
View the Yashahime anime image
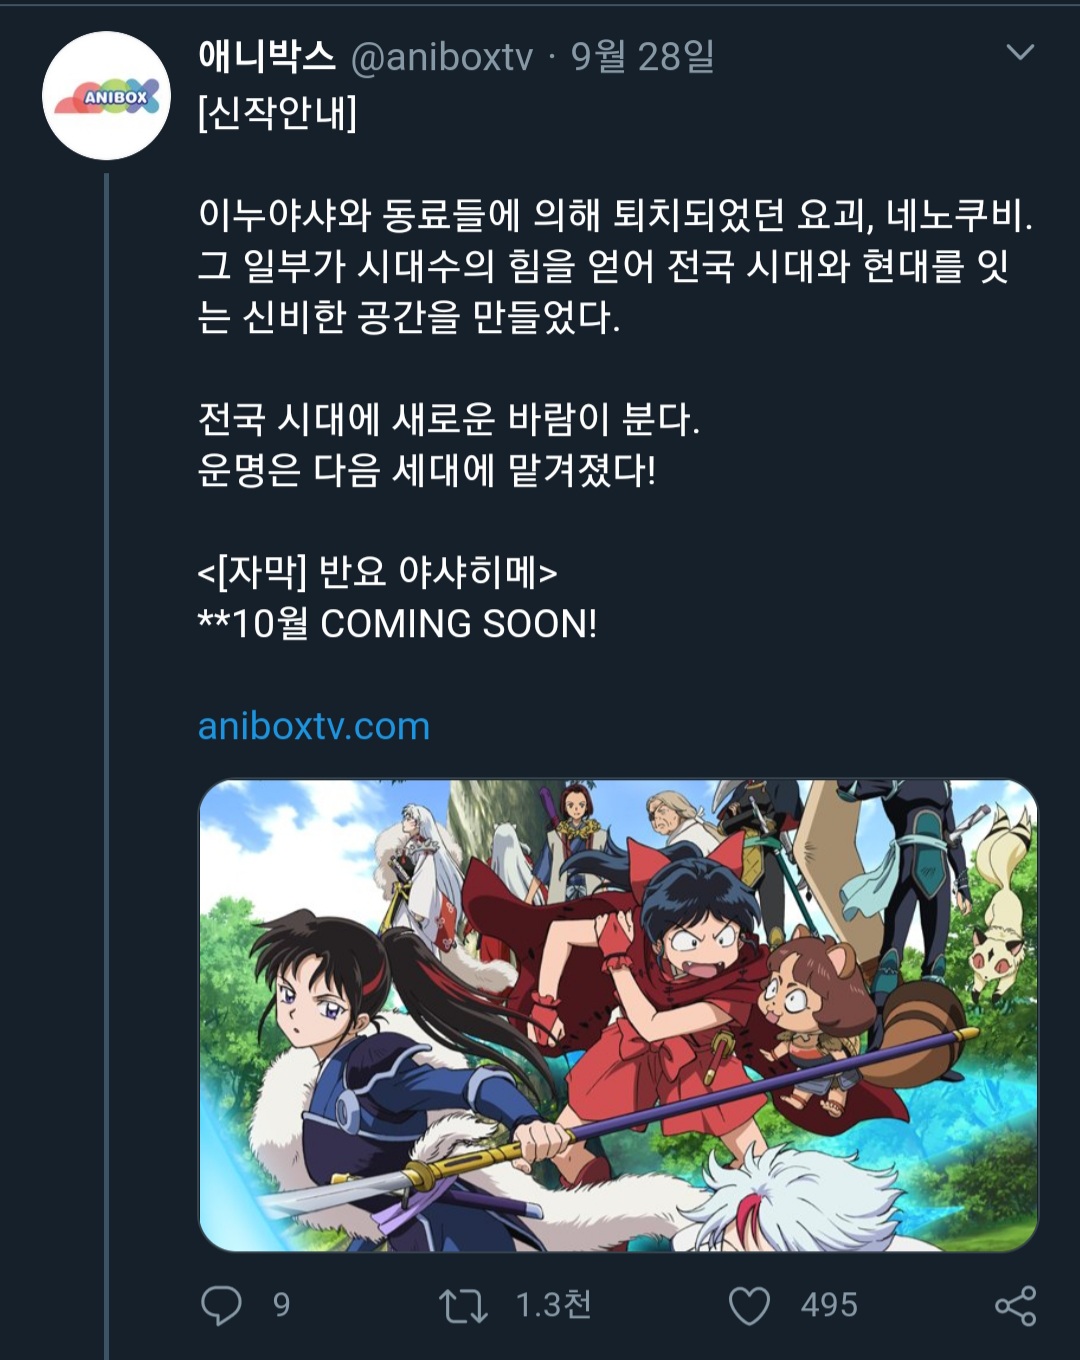[618, 1015]
